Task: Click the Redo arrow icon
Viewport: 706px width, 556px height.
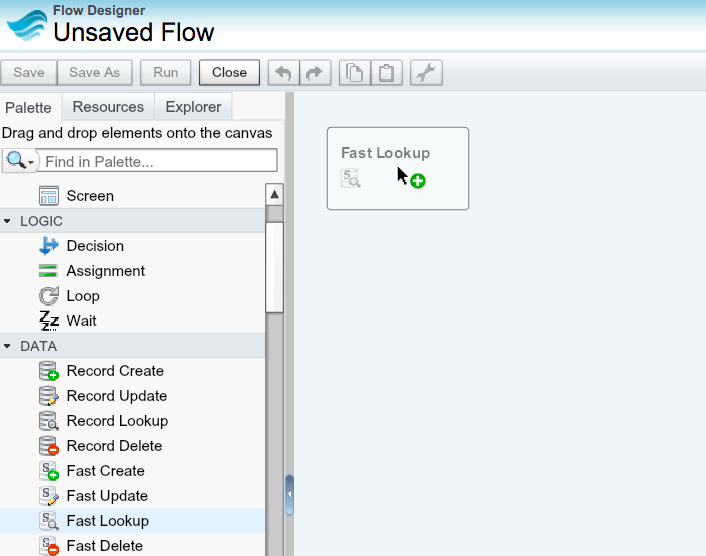Action: tap(315, 73)
